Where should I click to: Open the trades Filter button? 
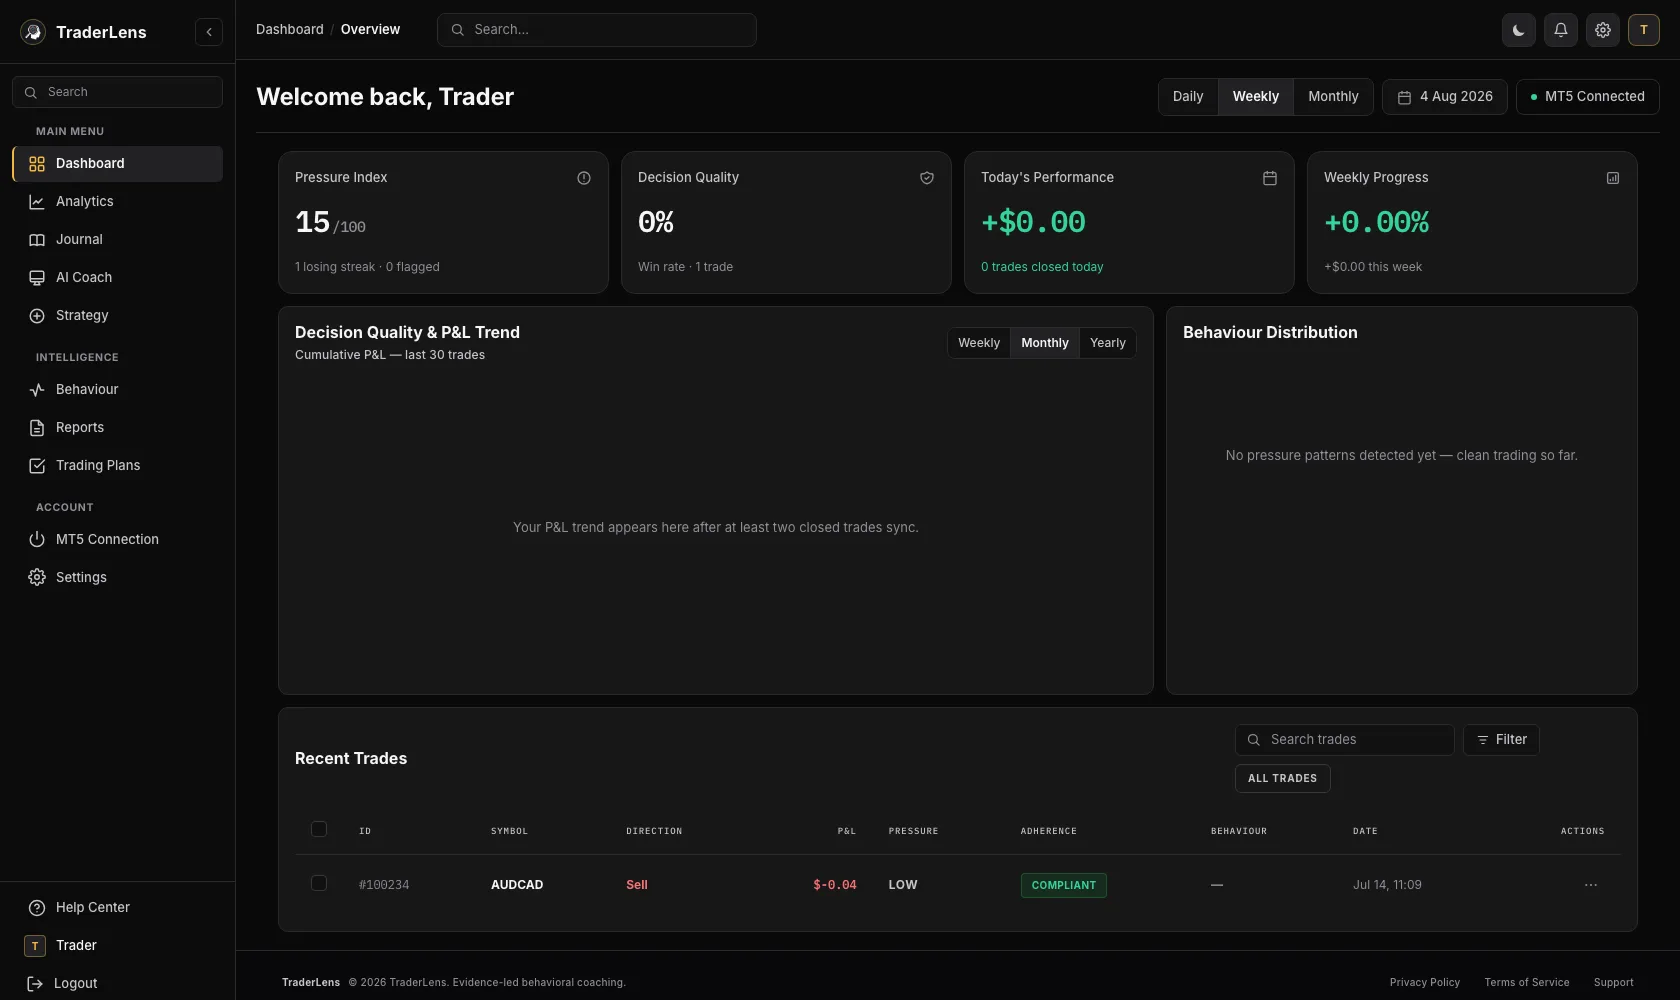pos(1501,740)
